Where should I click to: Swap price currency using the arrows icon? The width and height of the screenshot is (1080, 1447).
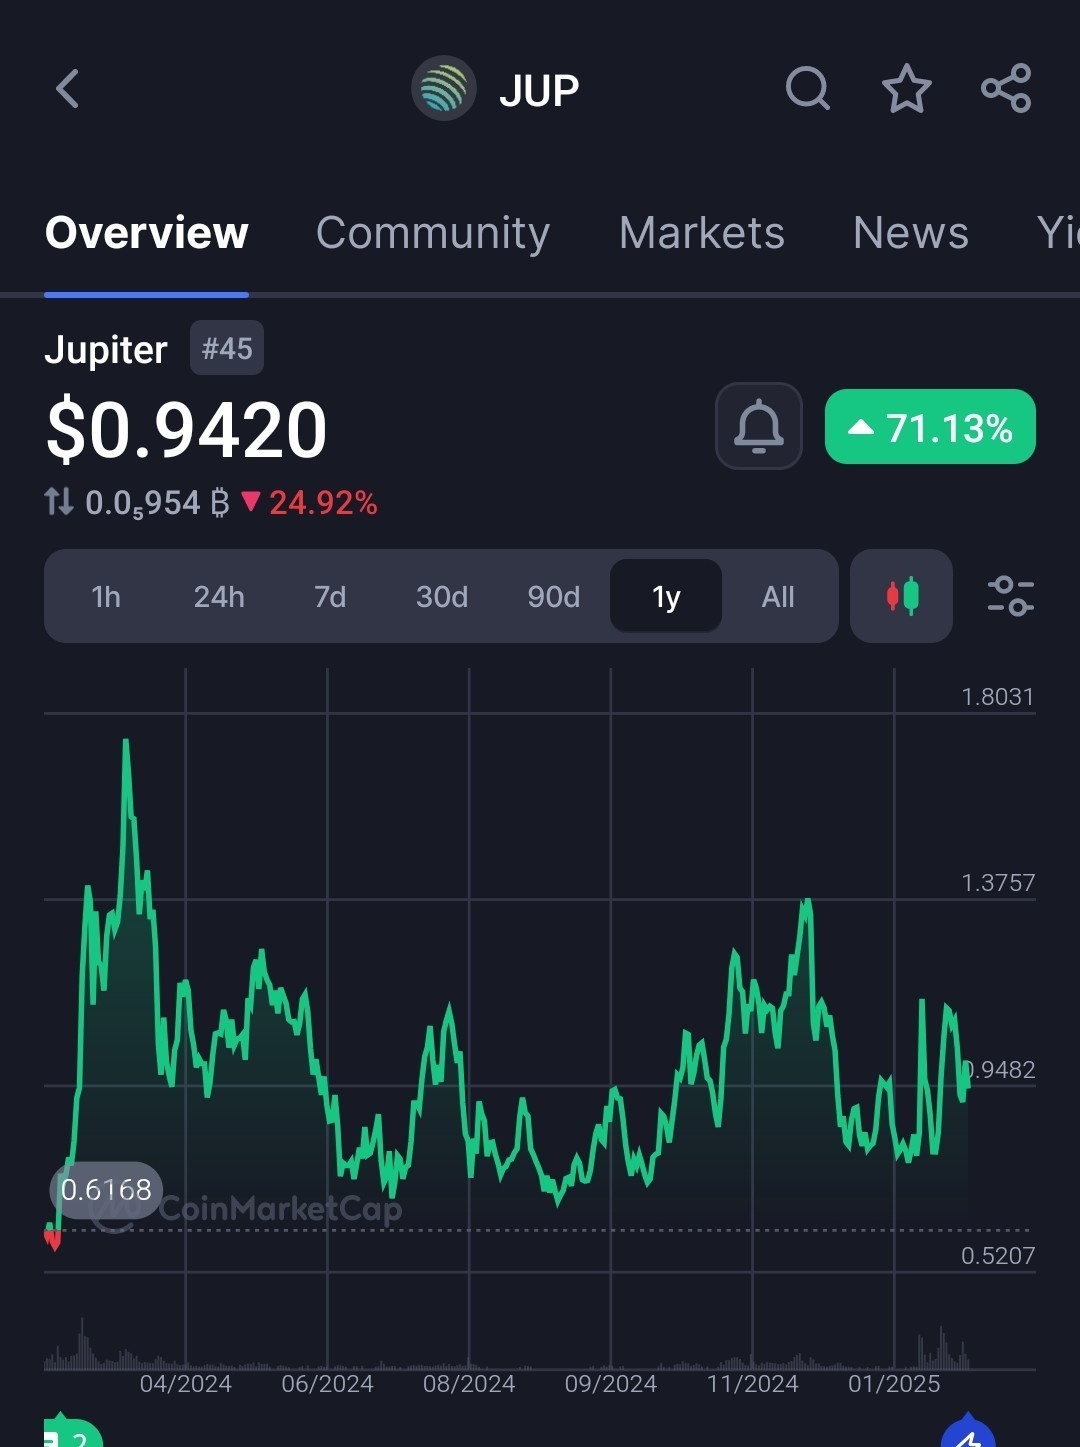[59, 501]
